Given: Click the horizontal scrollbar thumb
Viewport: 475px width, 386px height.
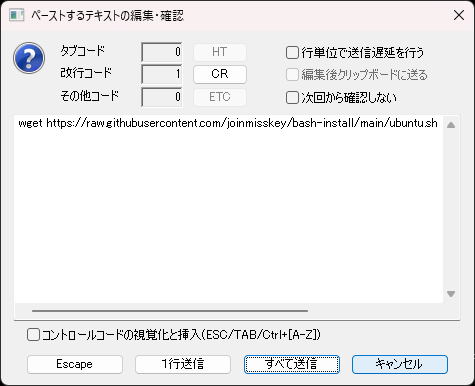Looking at the screenshot, I should pos(170,311).
